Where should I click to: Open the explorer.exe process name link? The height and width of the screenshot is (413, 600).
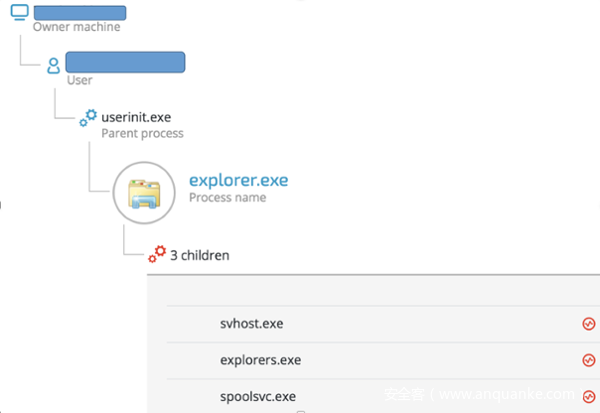[238, 181]
